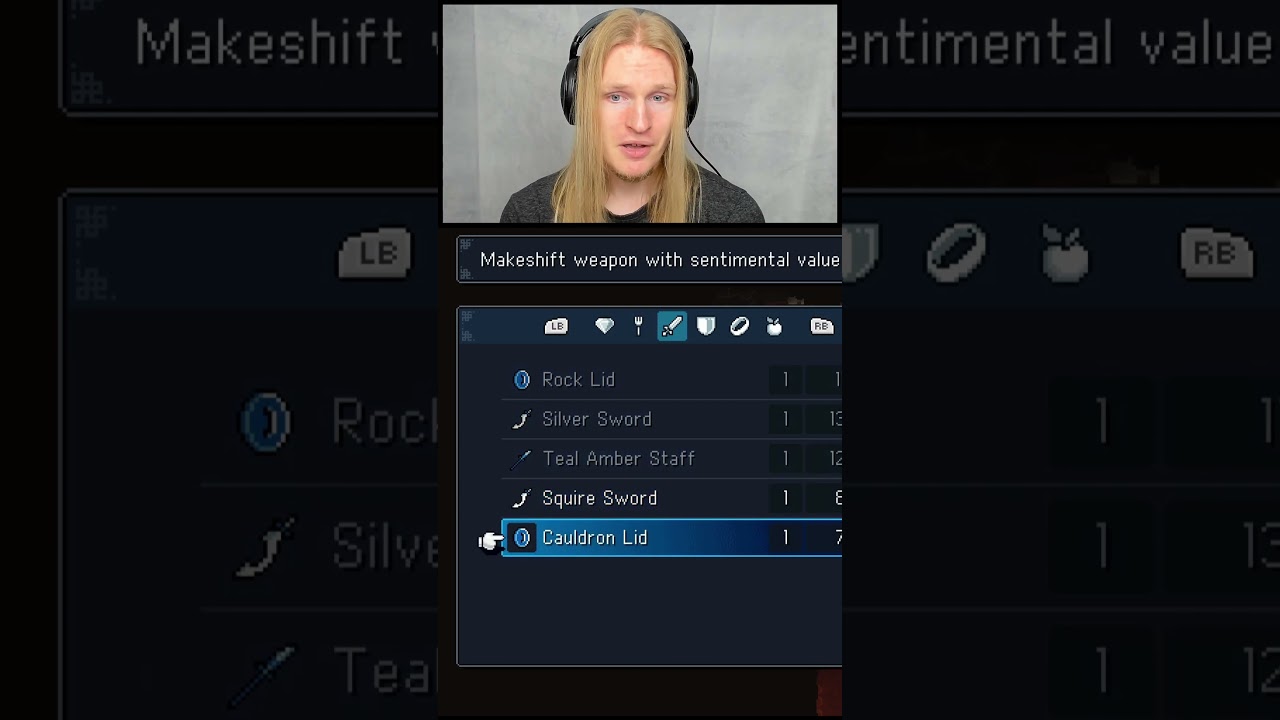Image resolution: width=1280 pixels, height=720 pixels.
Task: Click the Teal Amber Staff icon
Action: [521, 459]
